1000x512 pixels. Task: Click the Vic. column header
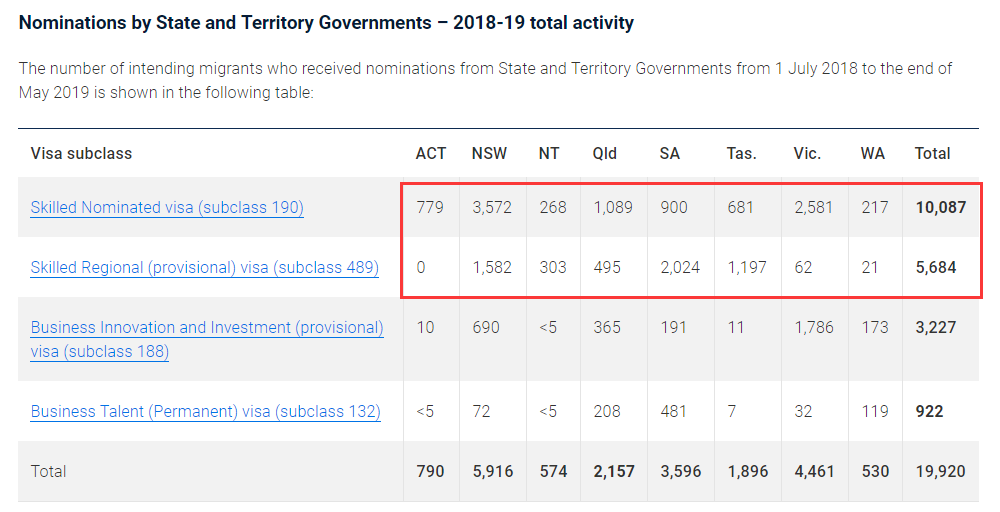click(807, 154)
